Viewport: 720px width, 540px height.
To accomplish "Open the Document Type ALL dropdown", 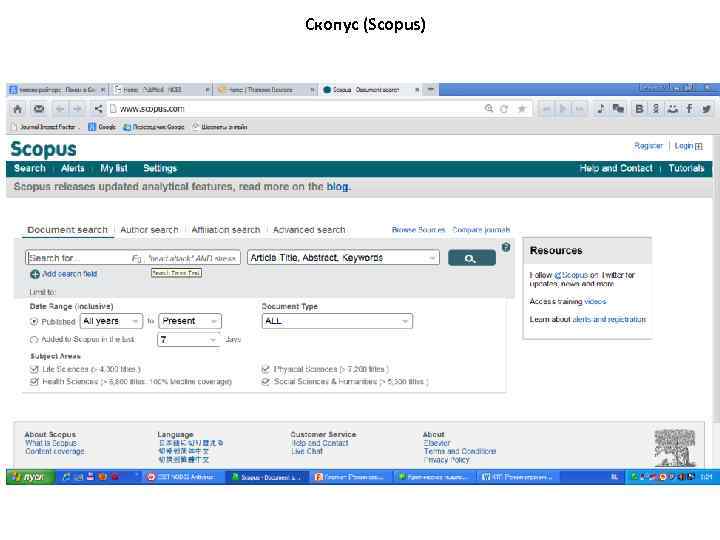I will (337, 321).
